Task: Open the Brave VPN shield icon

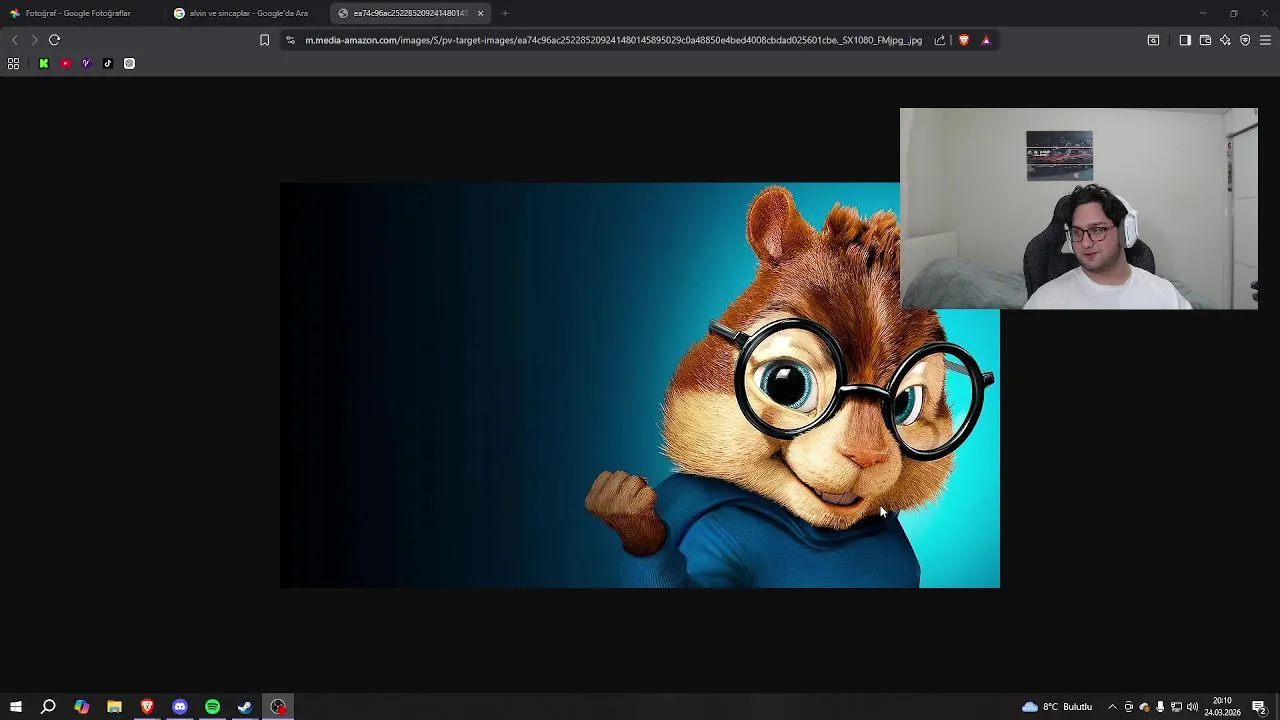Action: click(1245, 40)
